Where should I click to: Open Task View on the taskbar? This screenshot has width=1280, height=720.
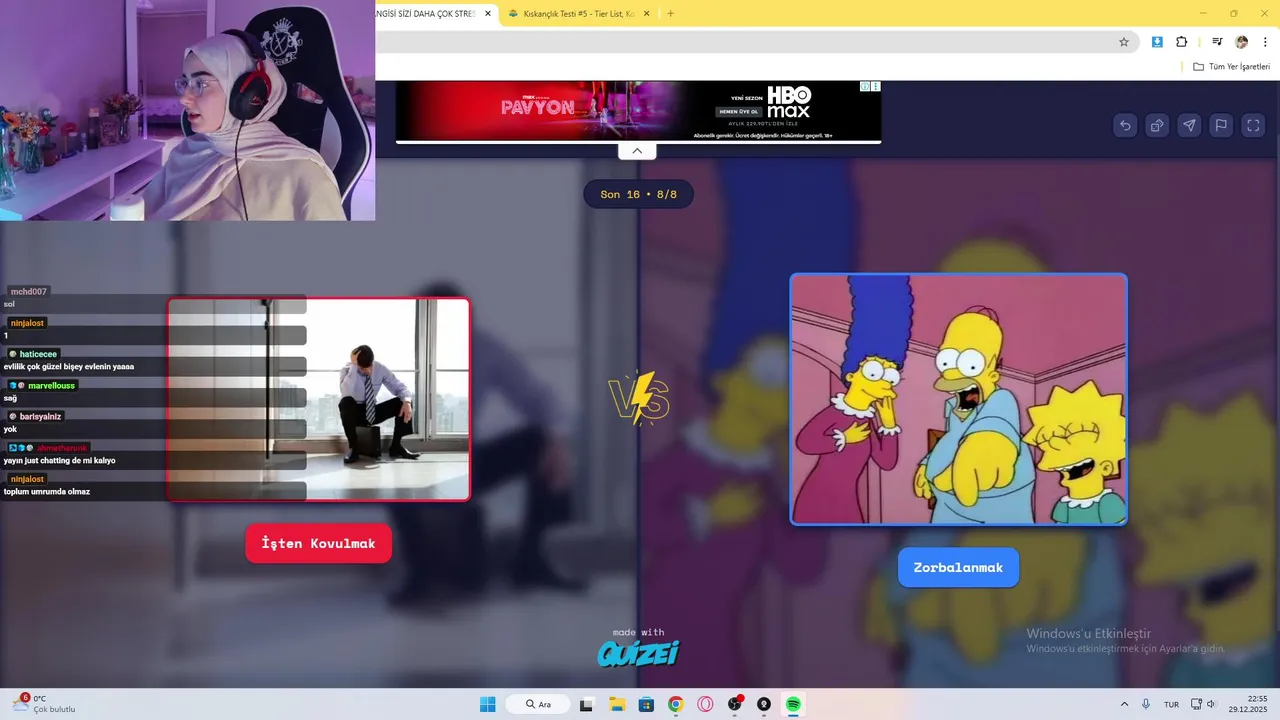pyautogui.click(x=586, y=704)
